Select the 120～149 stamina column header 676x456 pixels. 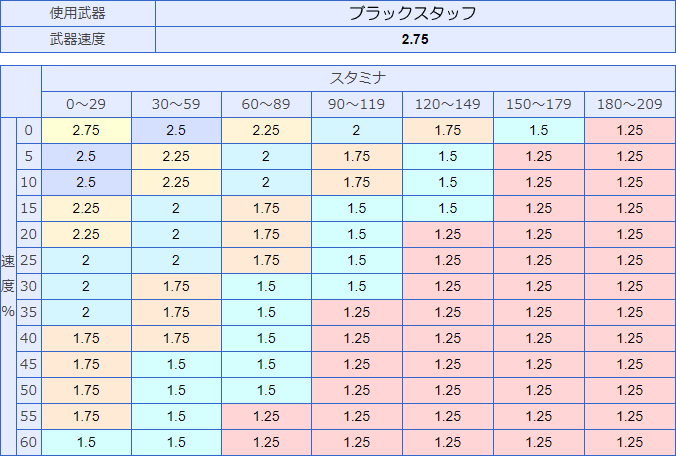448,104
